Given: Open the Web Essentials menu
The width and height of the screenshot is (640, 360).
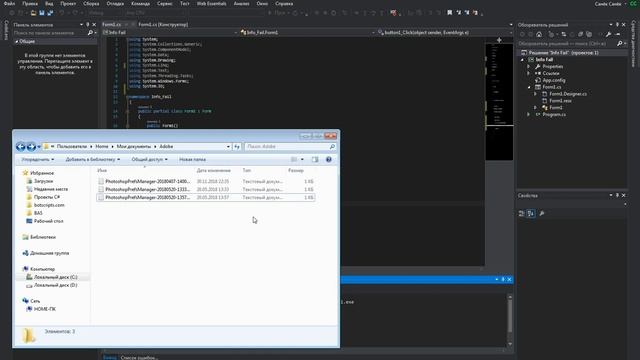Looking at the screenshot, I should click(211, 3).
